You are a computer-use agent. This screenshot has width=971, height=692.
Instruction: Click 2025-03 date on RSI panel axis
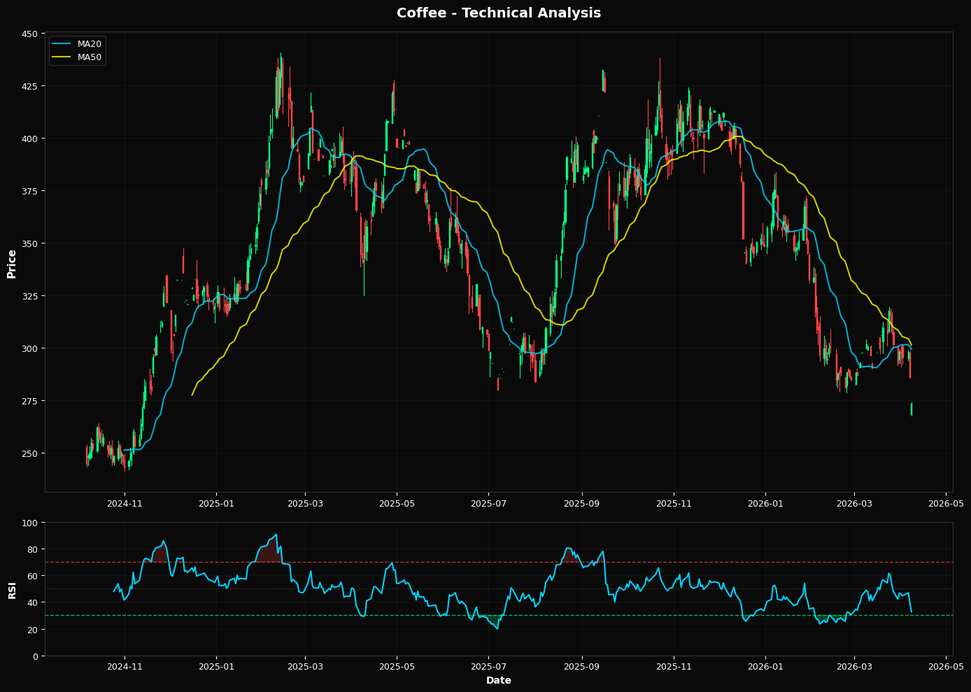point(305,667)
